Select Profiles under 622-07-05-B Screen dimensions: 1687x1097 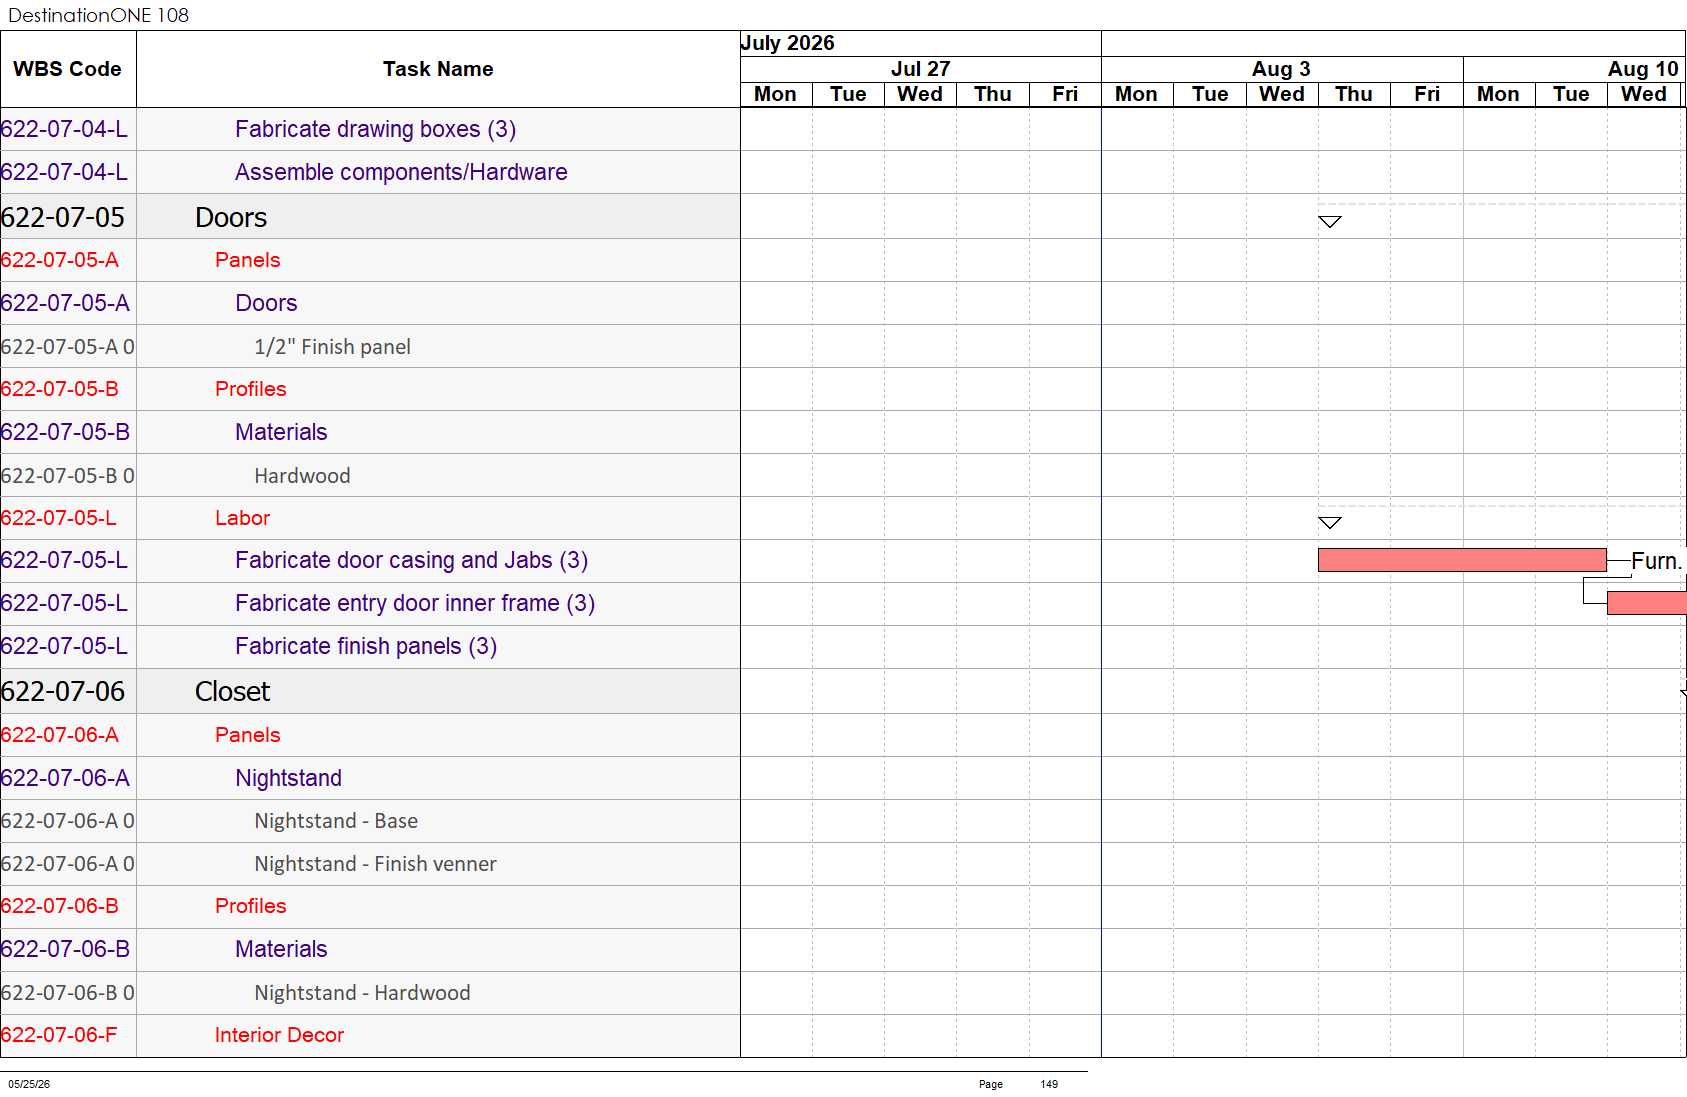point(250,389)
